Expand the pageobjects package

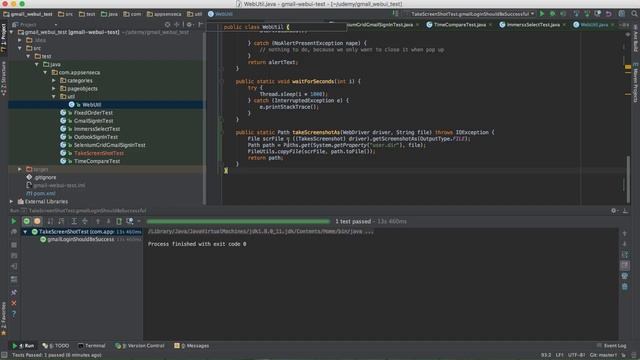[x=54, y=89]
